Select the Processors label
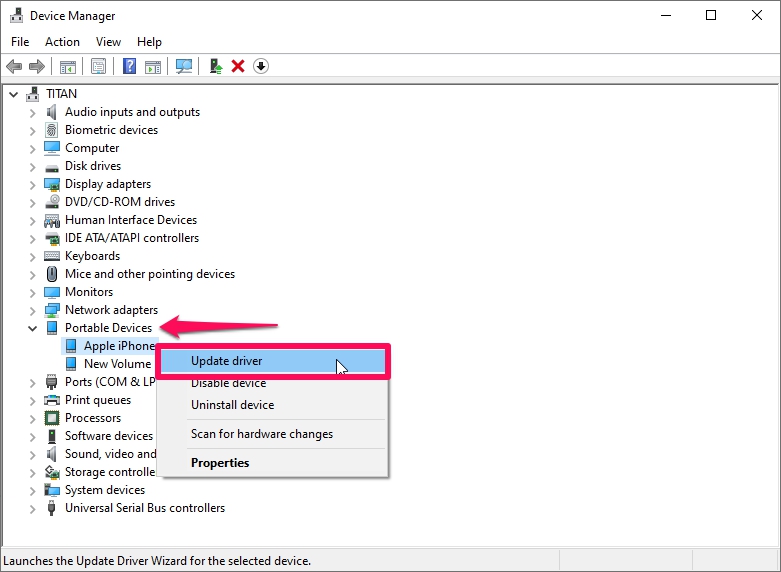Screen dimensions: 781x572 [x=93, y=418]
